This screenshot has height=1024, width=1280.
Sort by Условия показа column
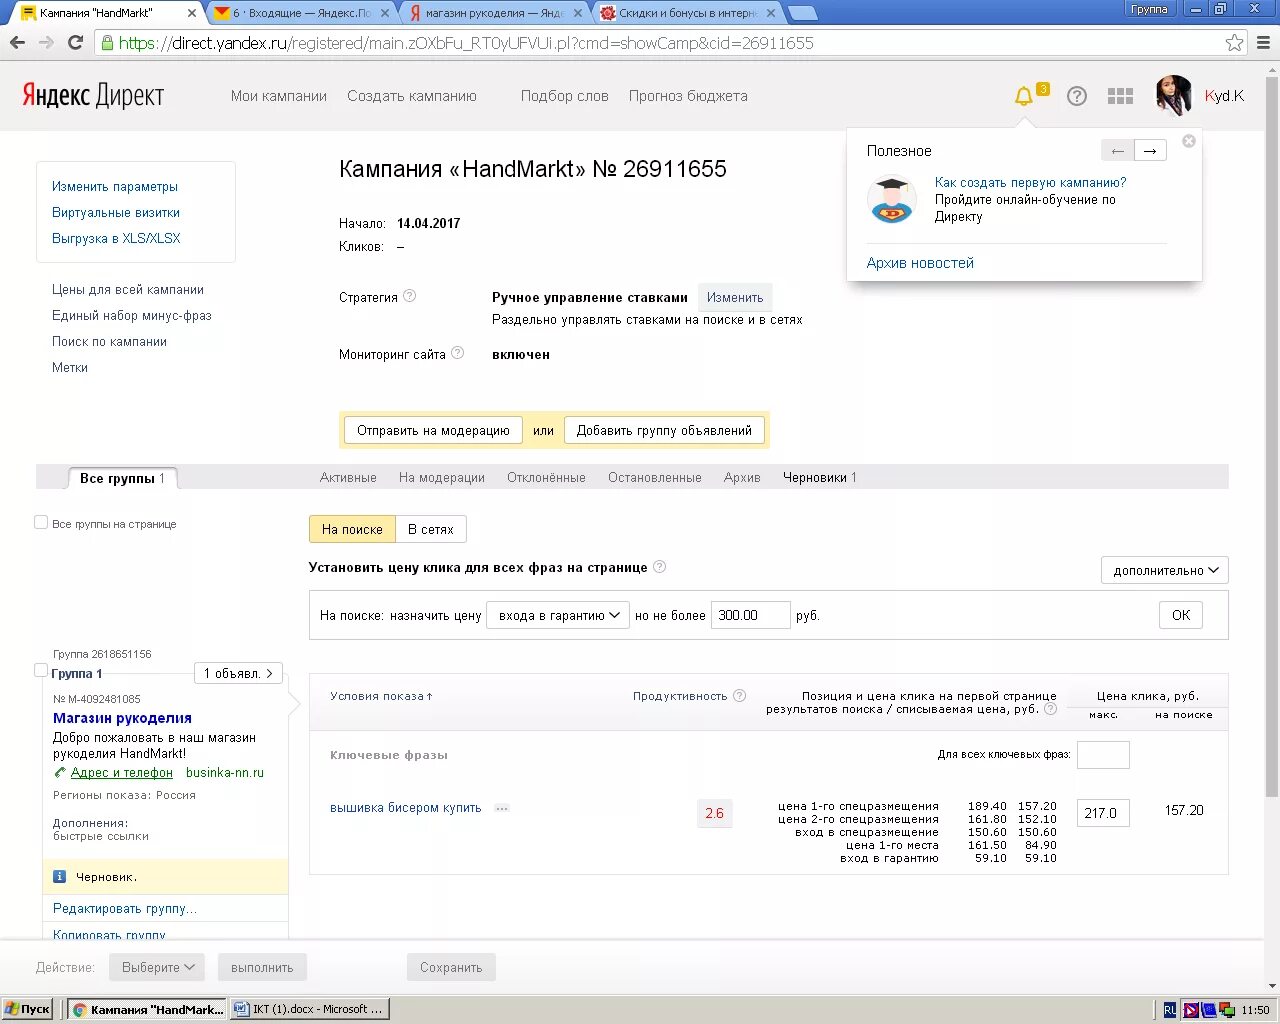coord(381,696)
